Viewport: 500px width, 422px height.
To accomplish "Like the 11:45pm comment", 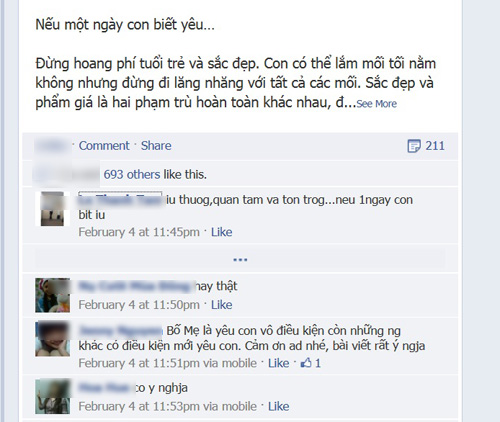I will click(222, 232).
